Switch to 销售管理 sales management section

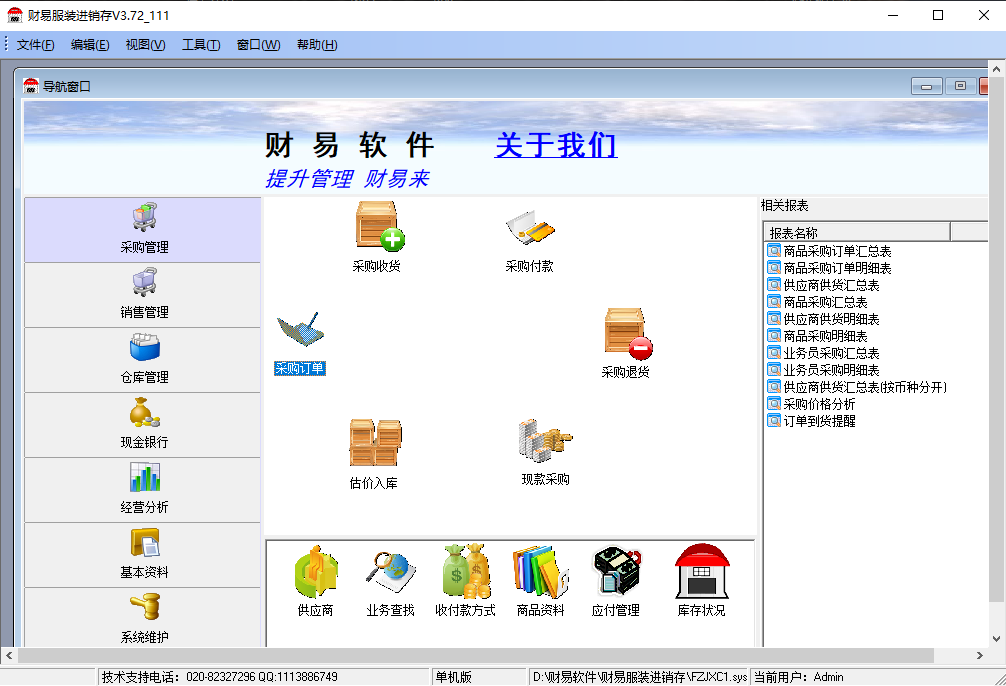tap(142, 294)
